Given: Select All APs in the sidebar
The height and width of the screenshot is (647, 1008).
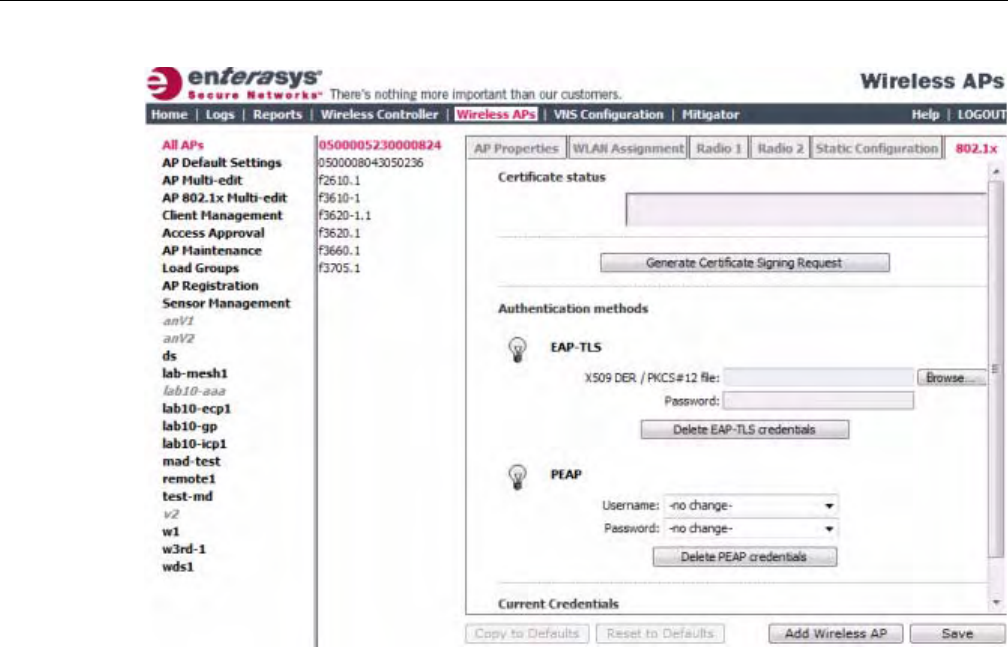Looking at the screenshot, I should point(183,145).
